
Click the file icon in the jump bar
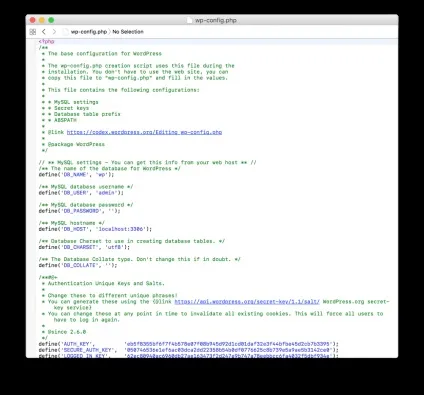click(66, 32)
